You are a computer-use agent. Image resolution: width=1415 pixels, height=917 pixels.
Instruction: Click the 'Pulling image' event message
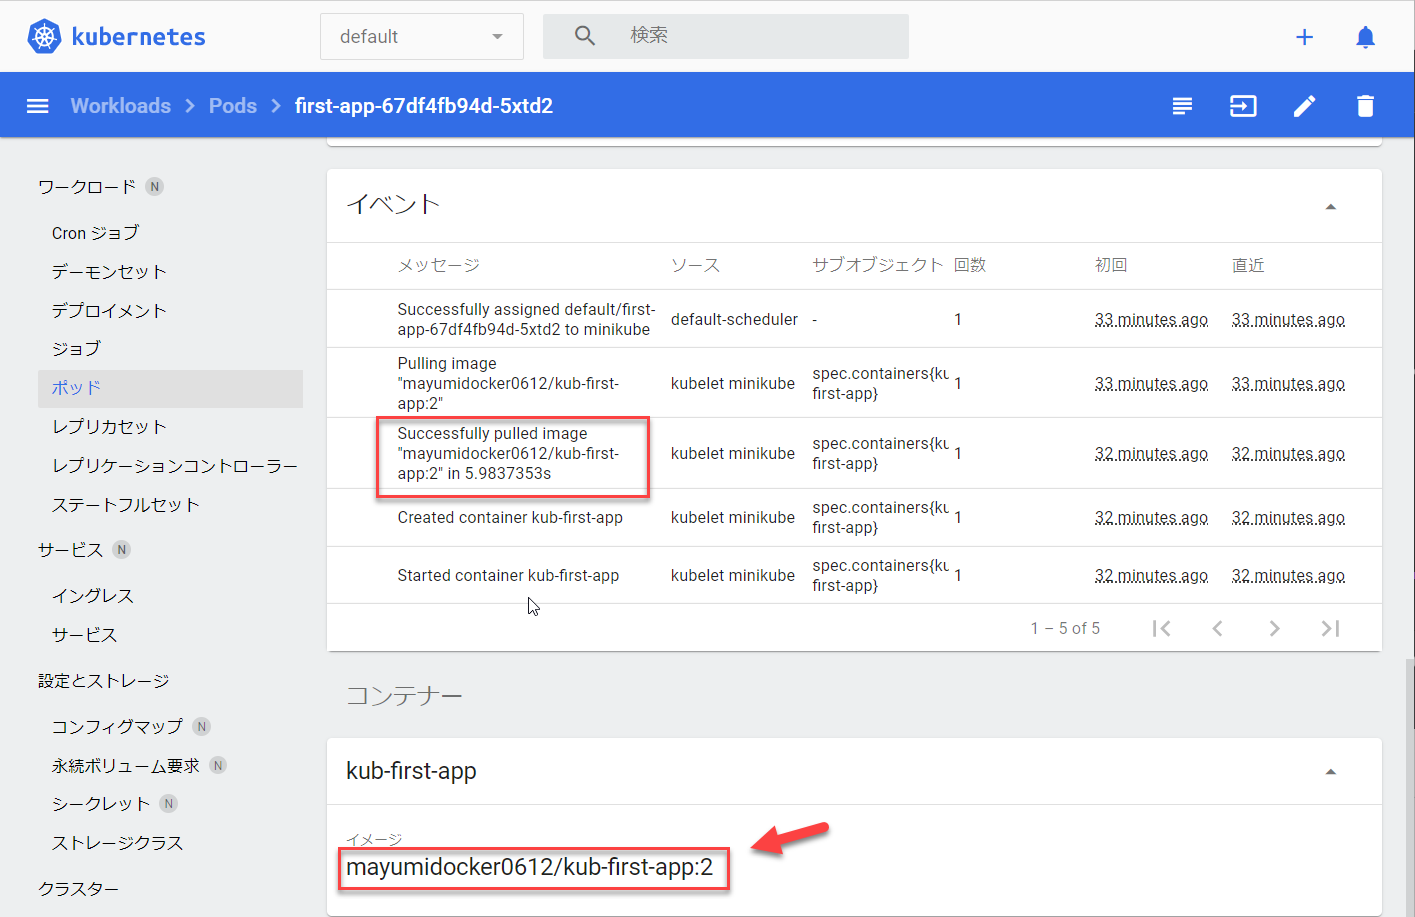(x=508, y=383)
